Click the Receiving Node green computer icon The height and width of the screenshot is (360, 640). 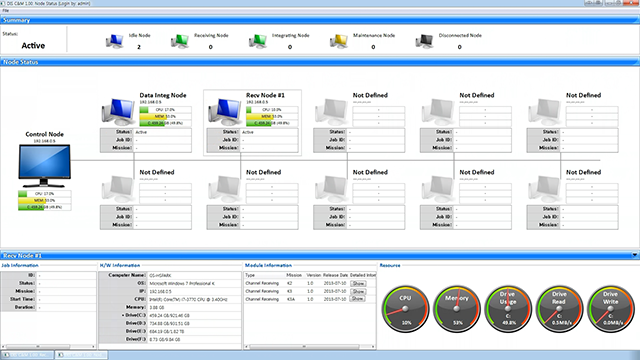(180, 41)
